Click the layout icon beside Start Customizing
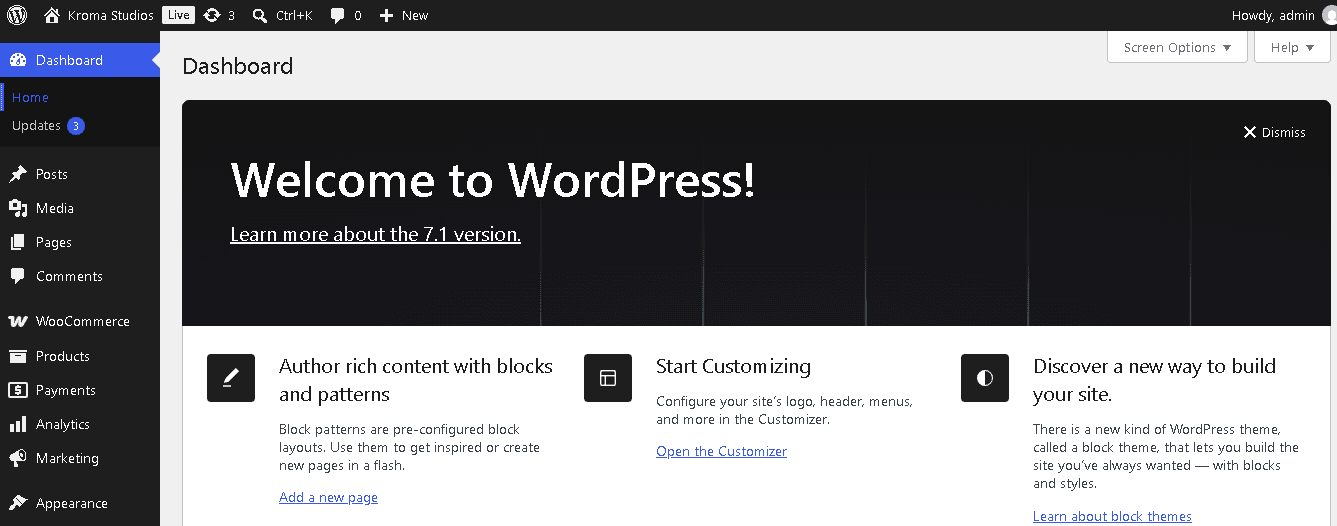 pyautogui.click(x=608, y=378)
